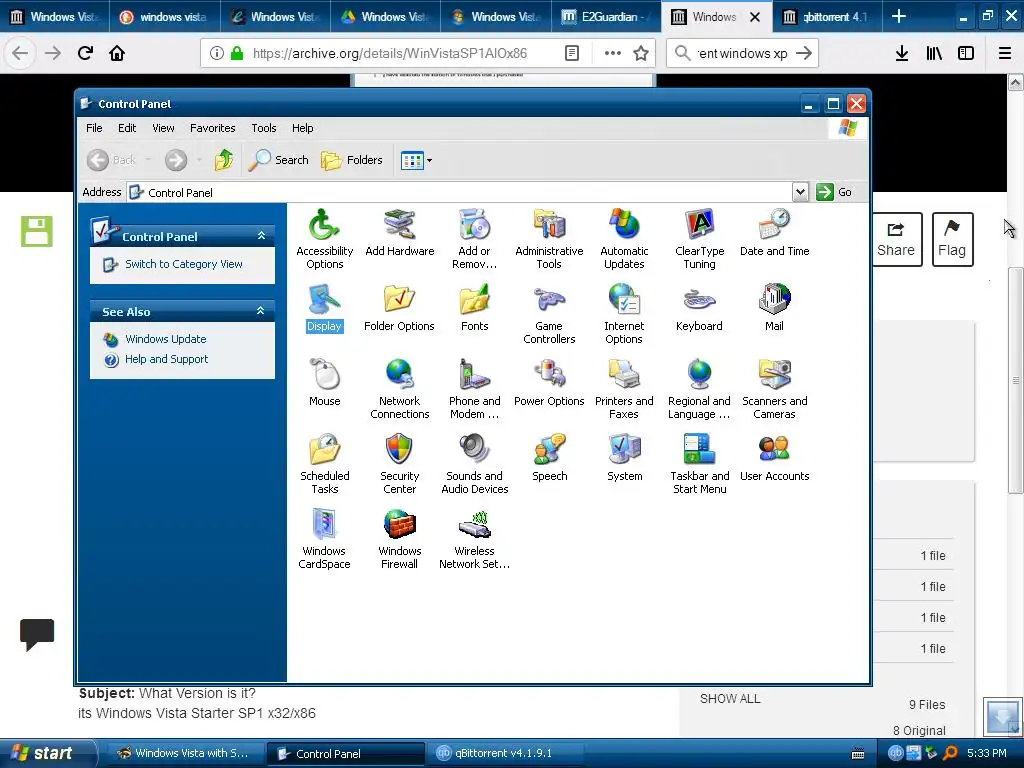The width and height of the screenshot is (1024, 768).
Task: Open Windows Firewall
Action: (399, 539)
